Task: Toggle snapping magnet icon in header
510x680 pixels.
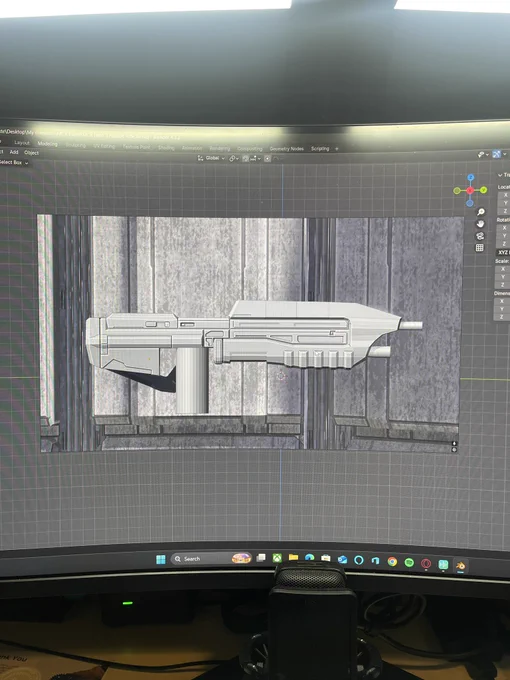Action: [x=245, y=158]
